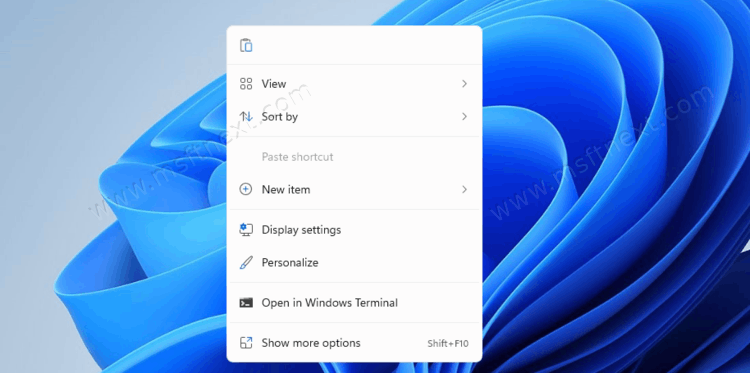
Task: Click the Shift+F10 shortcut hint
Action: (448, 343)
